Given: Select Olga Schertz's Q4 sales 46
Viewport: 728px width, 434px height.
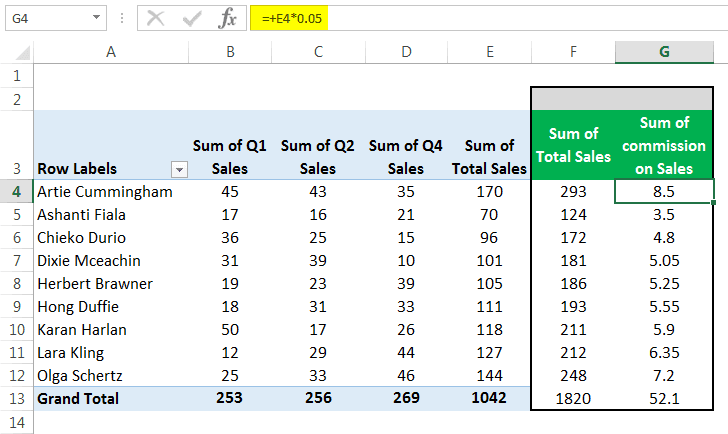Looking at the screenshot, I should click(x=406, y=375).
